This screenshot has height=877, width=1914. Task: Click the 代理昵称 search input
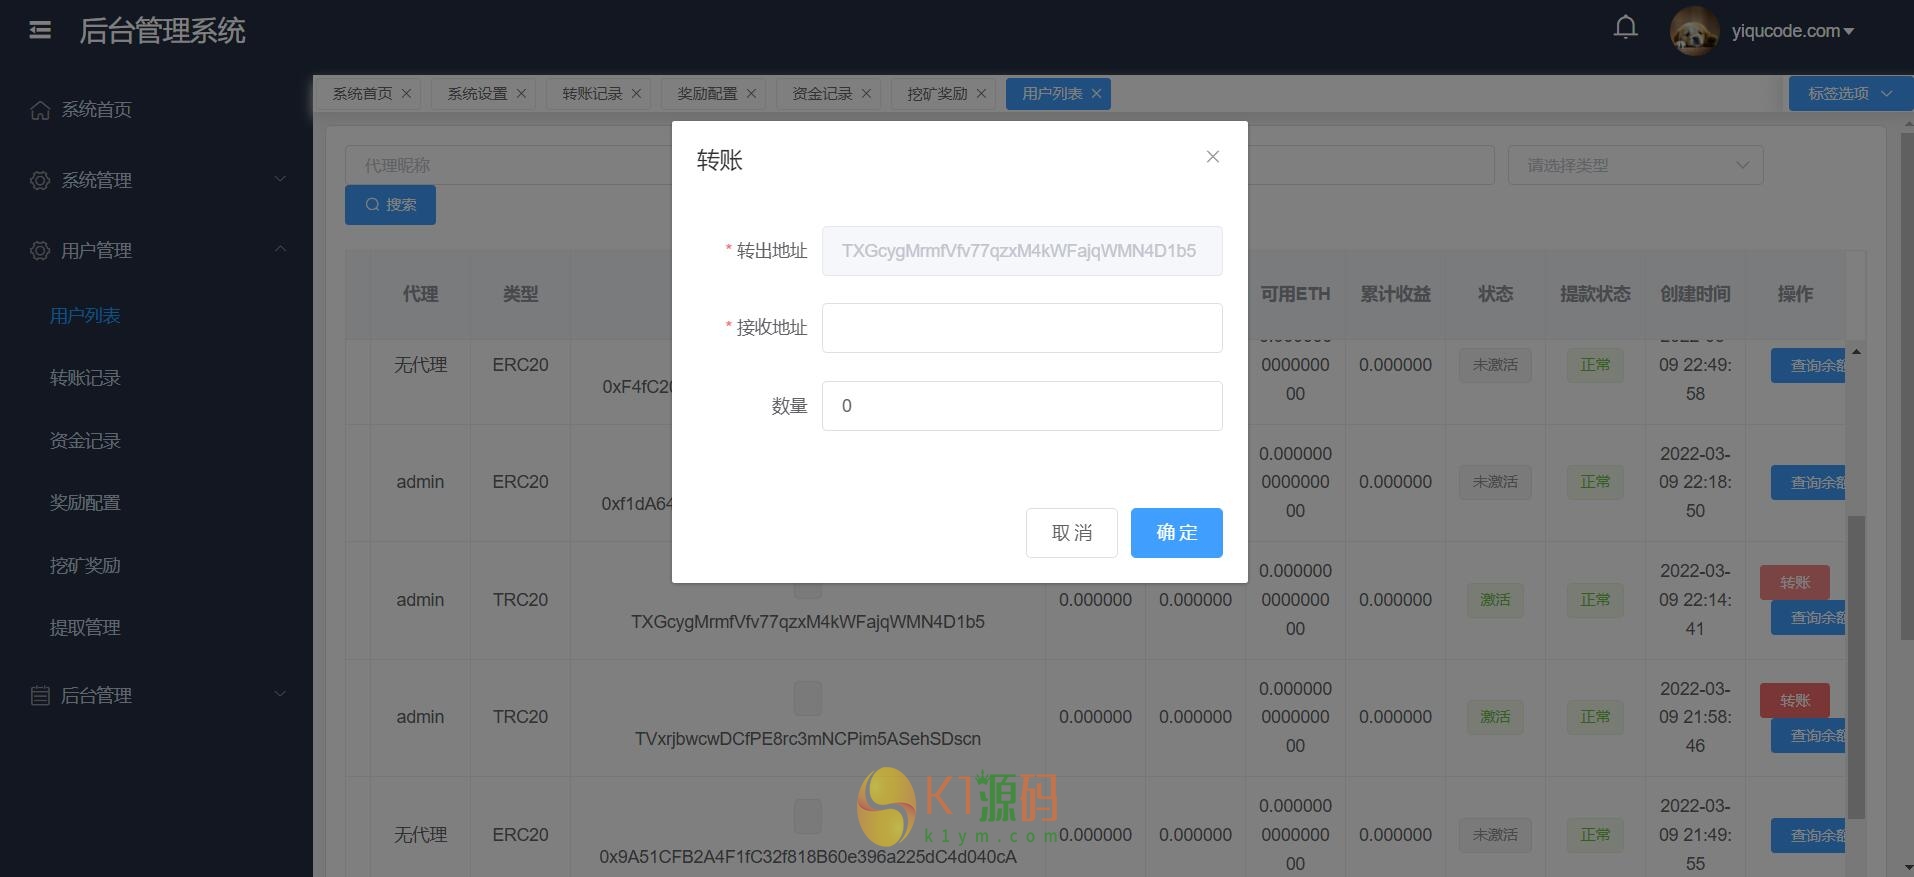(508, 165)
